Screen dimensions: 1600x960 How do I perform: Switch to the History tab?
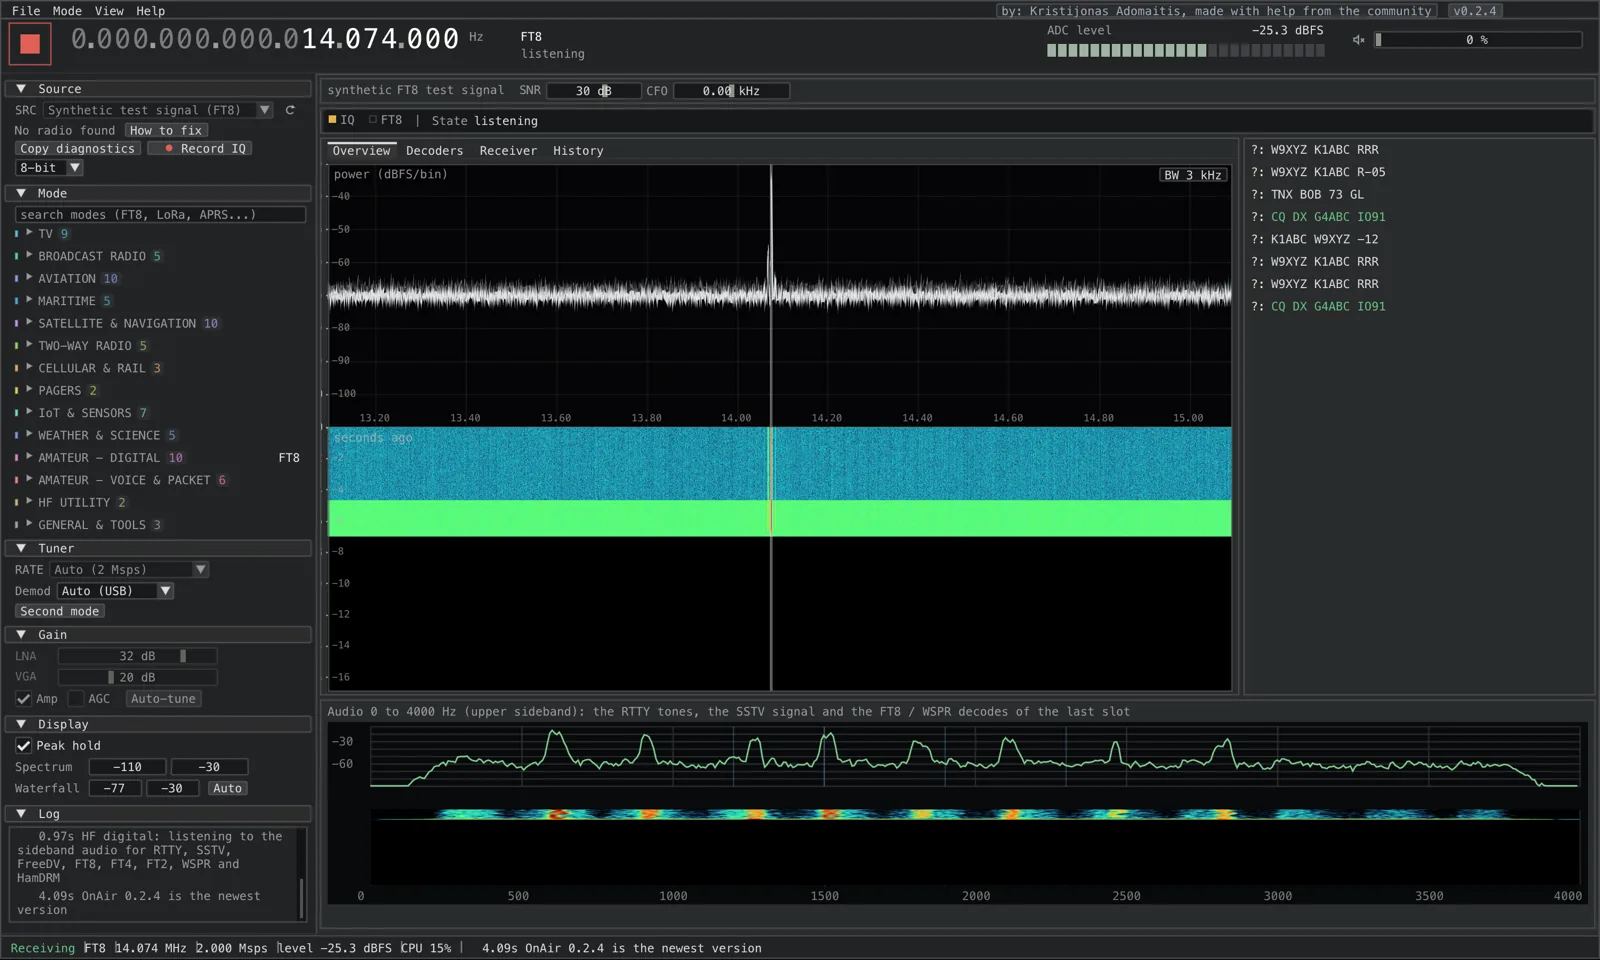click(x=578, y=151)
